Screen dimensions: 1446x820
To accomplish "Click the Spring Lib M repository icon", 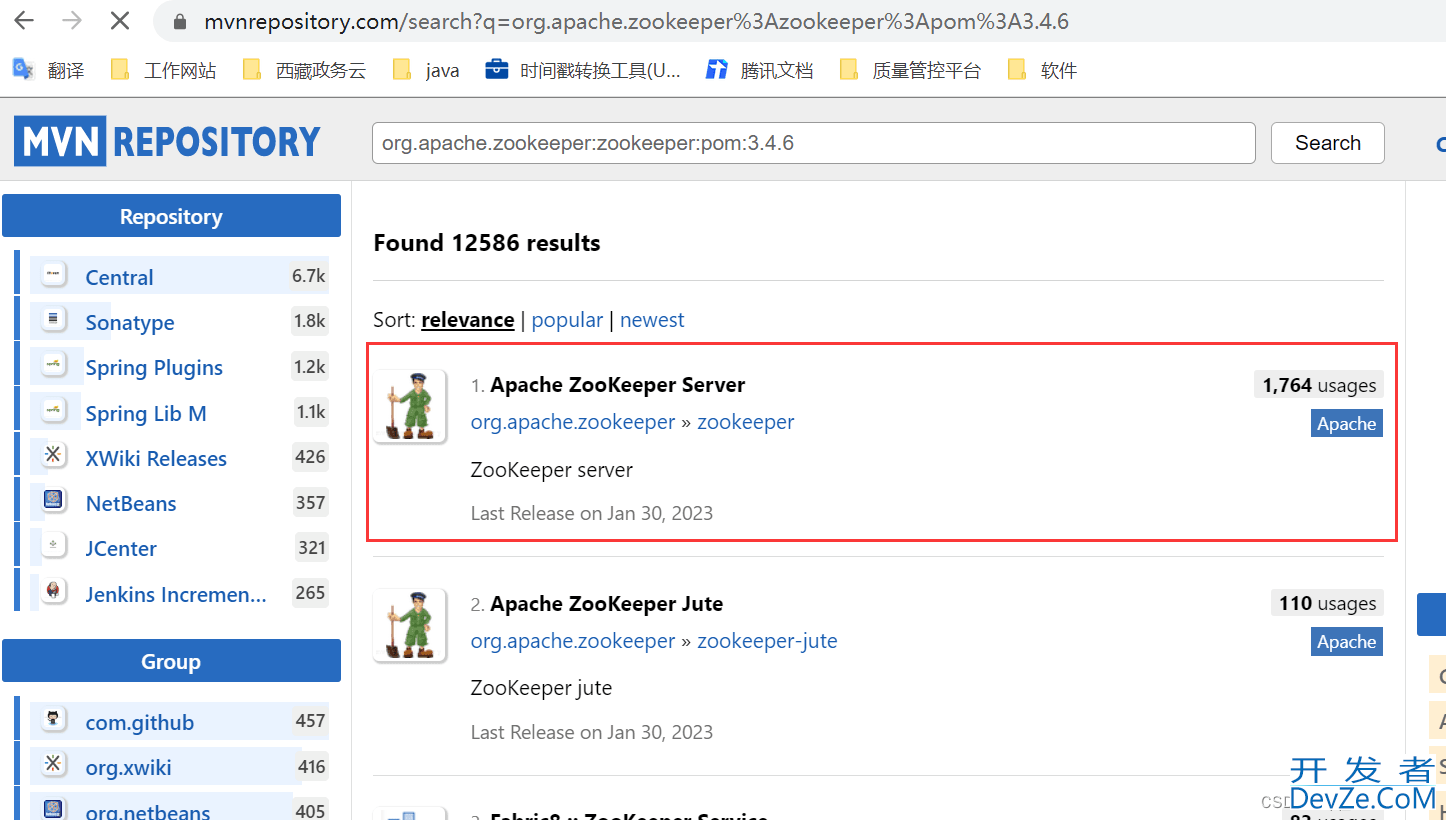I will (54, 411).
